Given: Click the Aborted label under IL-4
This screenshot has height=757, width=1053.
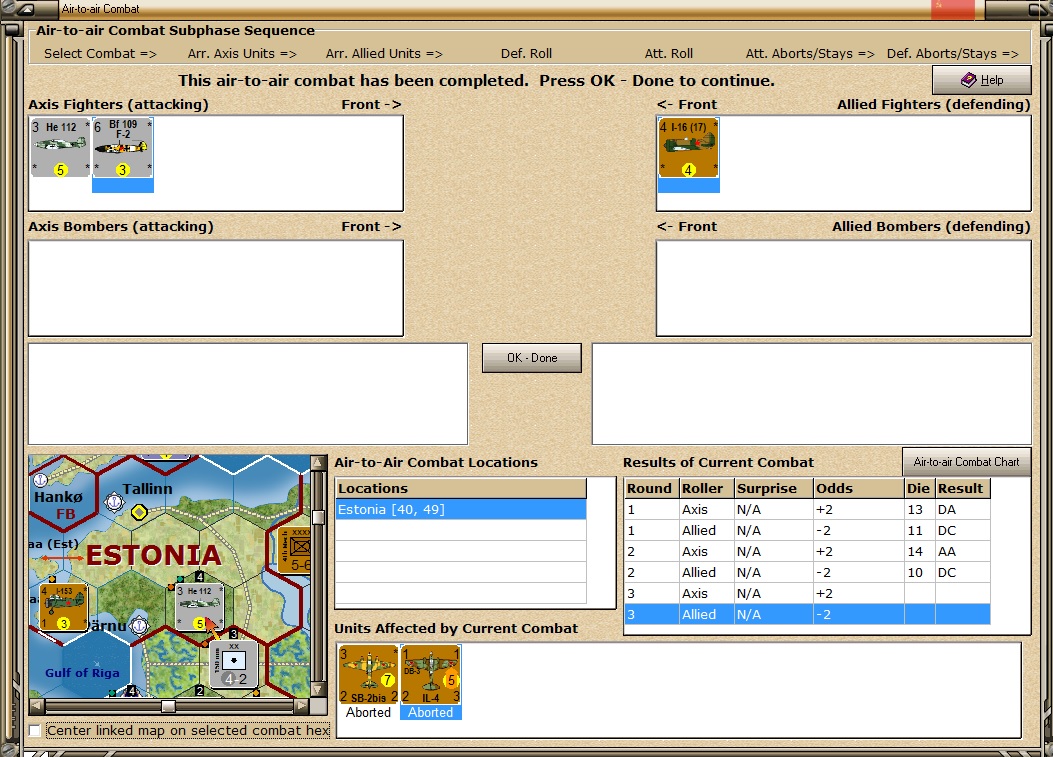Looking at the screenshot, I should (x=430, y=713).
